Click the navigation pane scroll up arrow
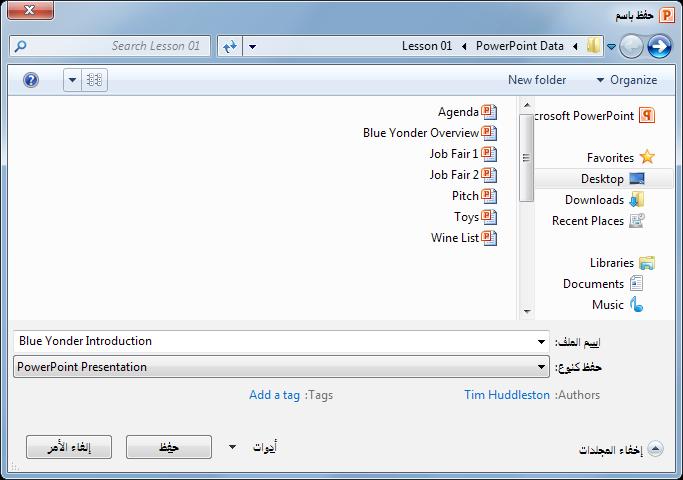This screenshot has height=480, width=683. [x=527, y=105]
